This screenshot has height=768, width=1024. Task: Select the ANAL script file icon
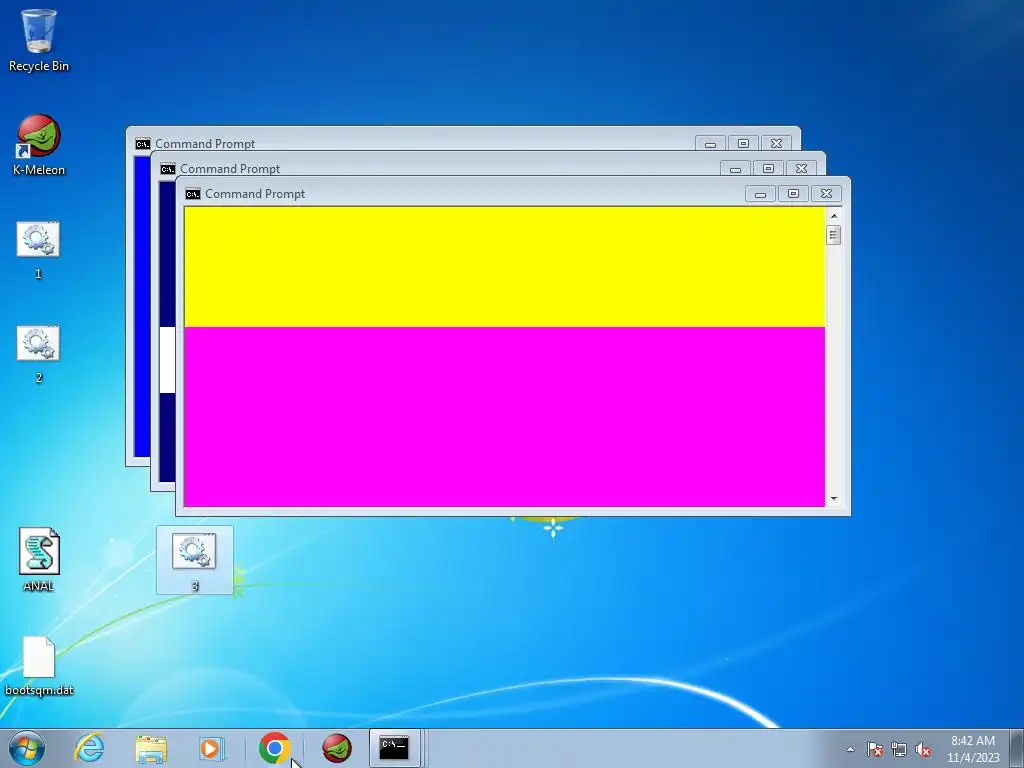[x=39, y=560]
